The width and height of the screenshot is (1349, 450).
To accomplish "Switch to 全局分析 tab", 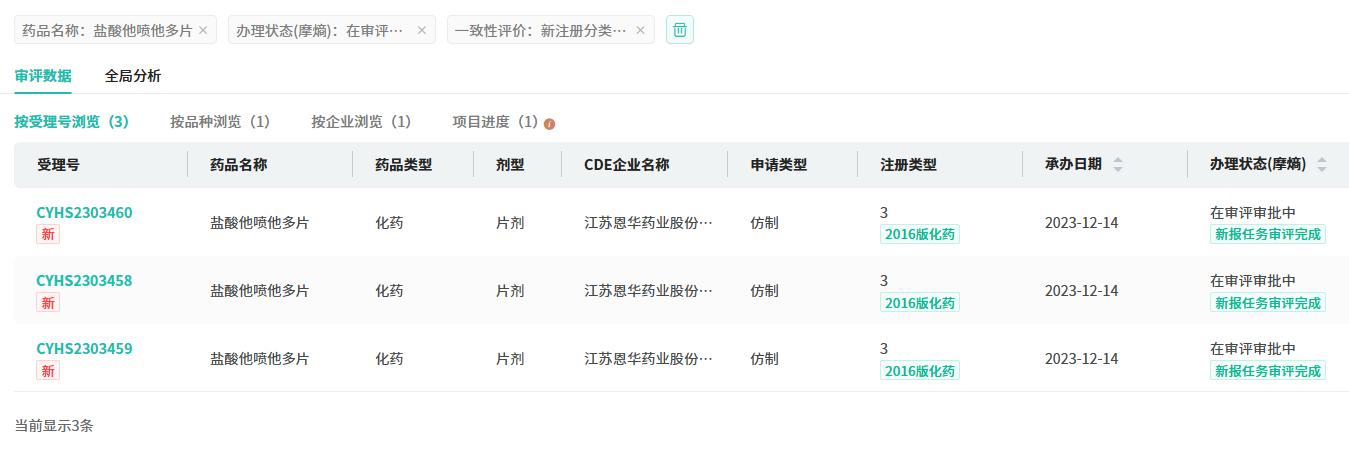I will pyautogui.click(x=133, y=75).
